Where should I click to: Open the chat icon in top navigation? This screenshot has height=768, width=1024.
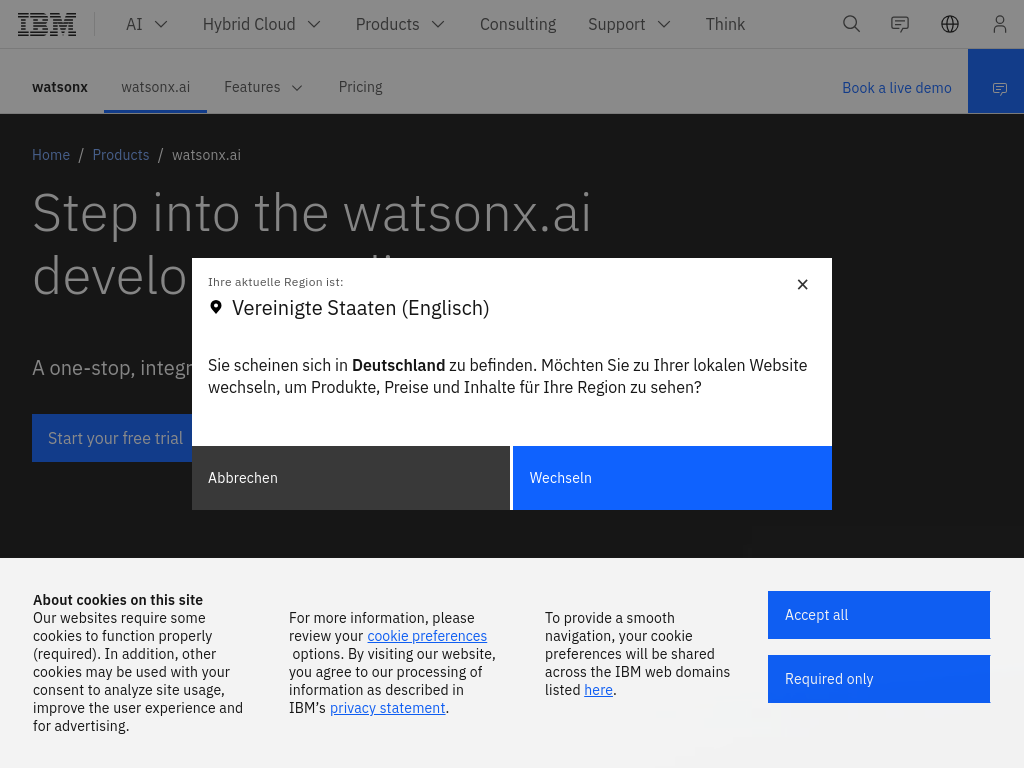coord(900,24)
